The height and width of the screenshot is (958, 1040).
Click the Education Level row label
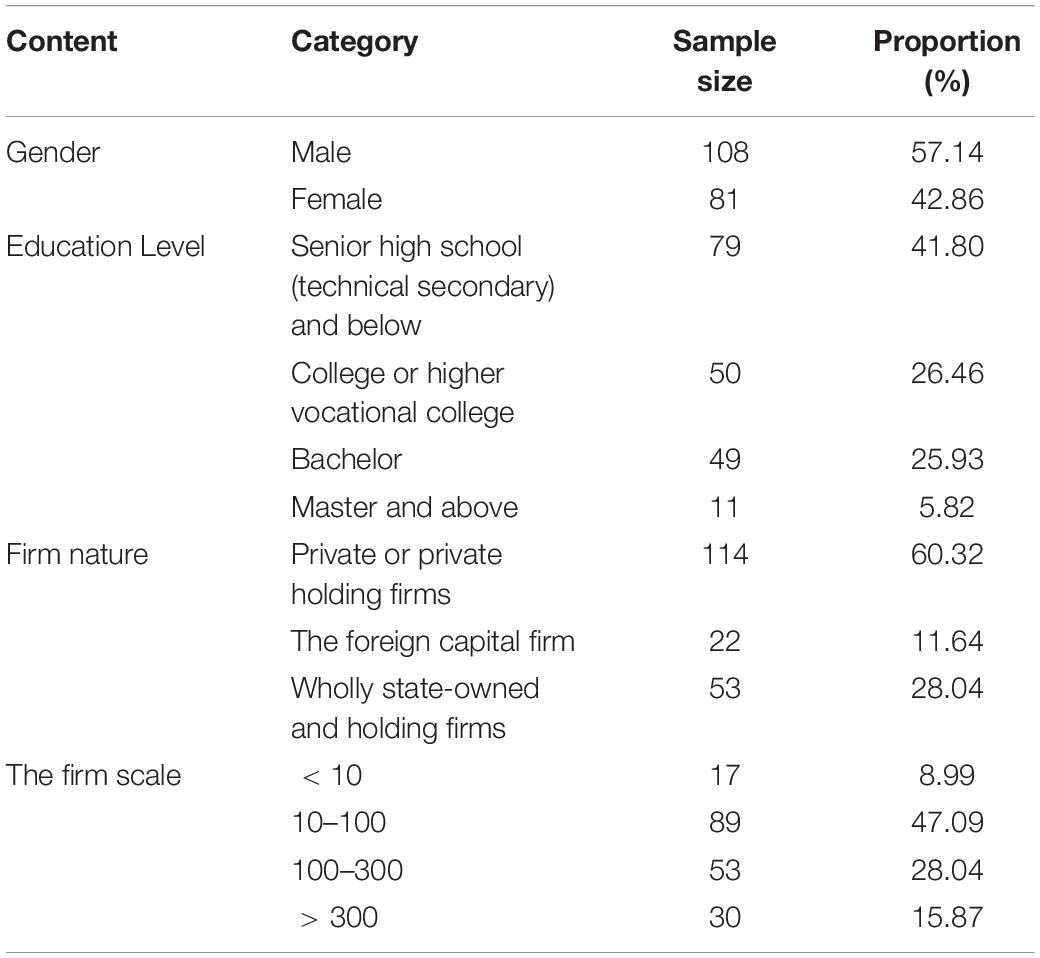105,246
